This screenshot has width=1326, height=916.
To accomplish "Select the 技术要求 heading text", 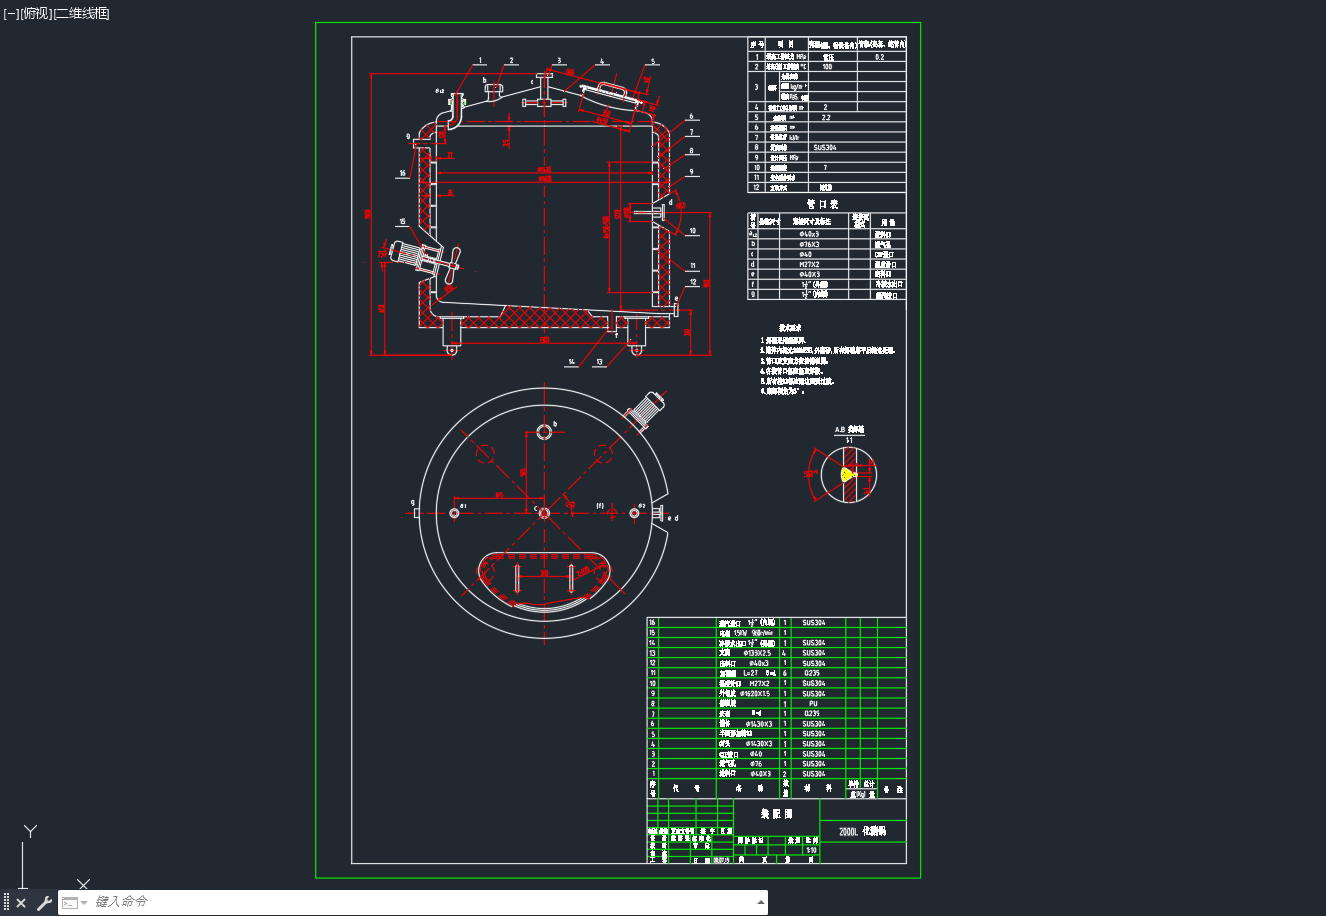I will (x=790, y=328).
